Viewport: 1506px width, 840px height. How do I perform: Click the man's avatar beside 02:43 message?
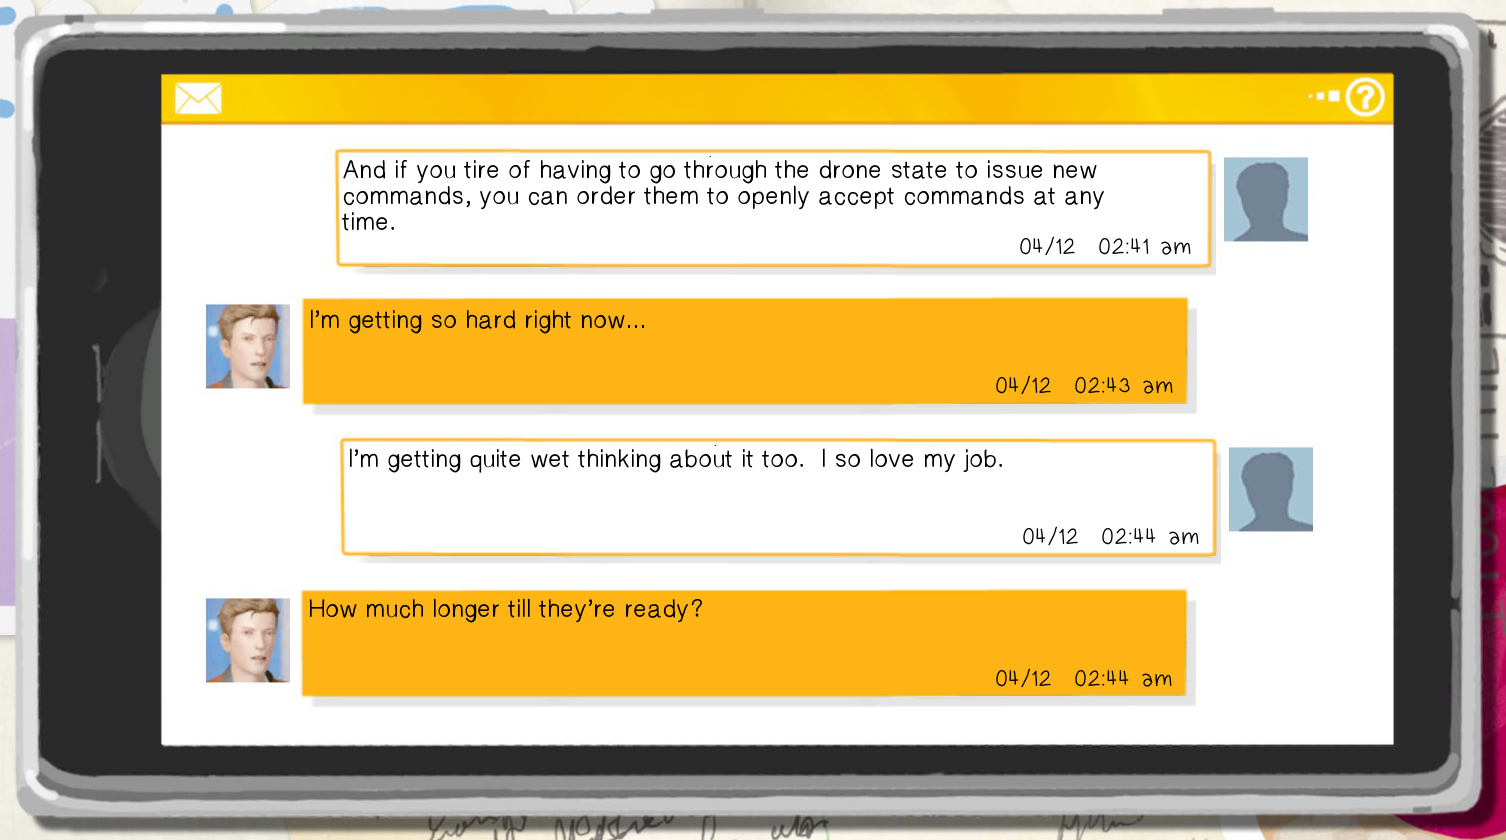(248, 346)
